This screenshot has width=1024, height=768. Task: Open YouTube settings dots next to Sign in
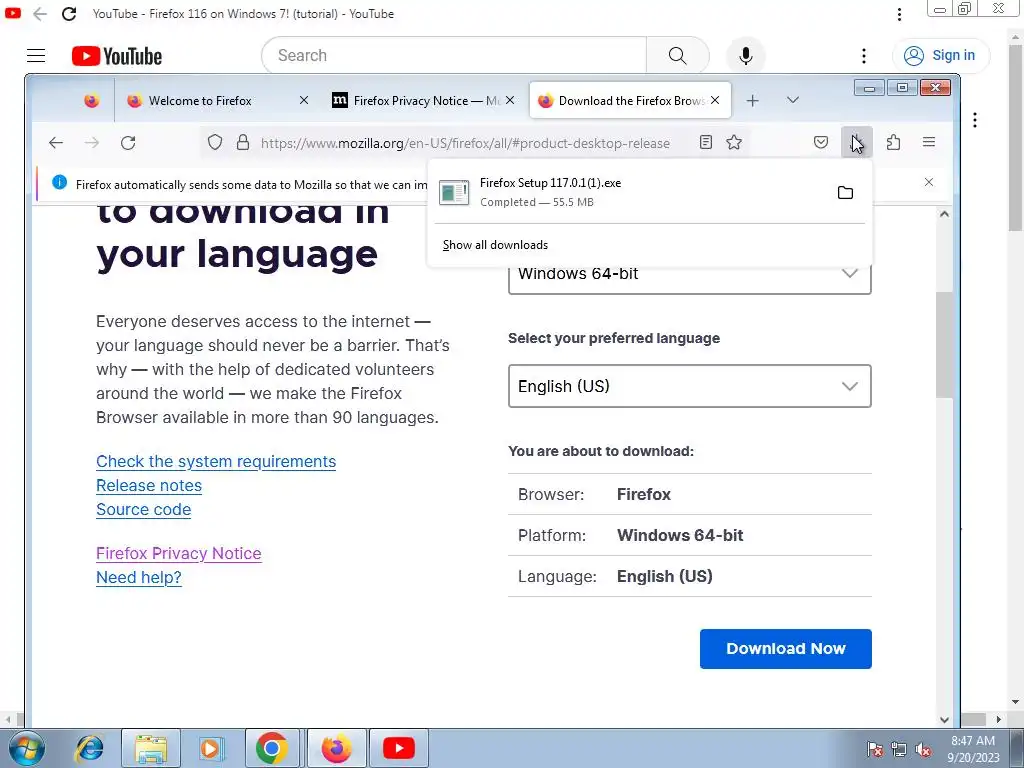(x=863, y=56)
